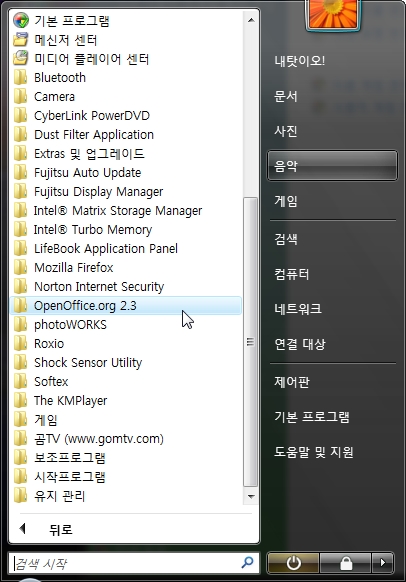Screen dimensions: 406x582
Task: Click the 기본 프로그램 icon atop program list
Action: coord(21,20)
